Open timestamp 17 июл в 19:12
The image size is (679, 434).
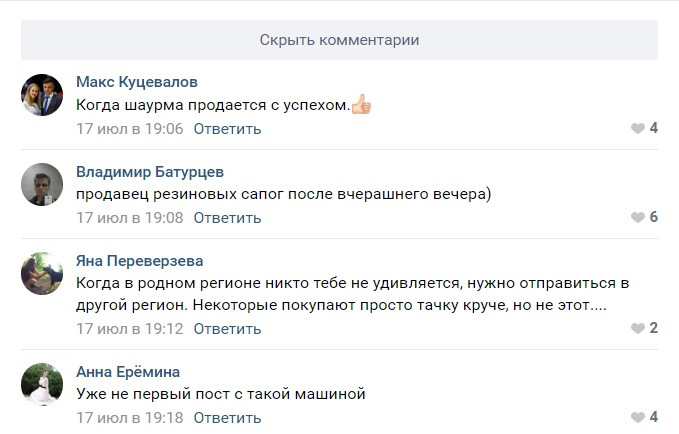130,329
